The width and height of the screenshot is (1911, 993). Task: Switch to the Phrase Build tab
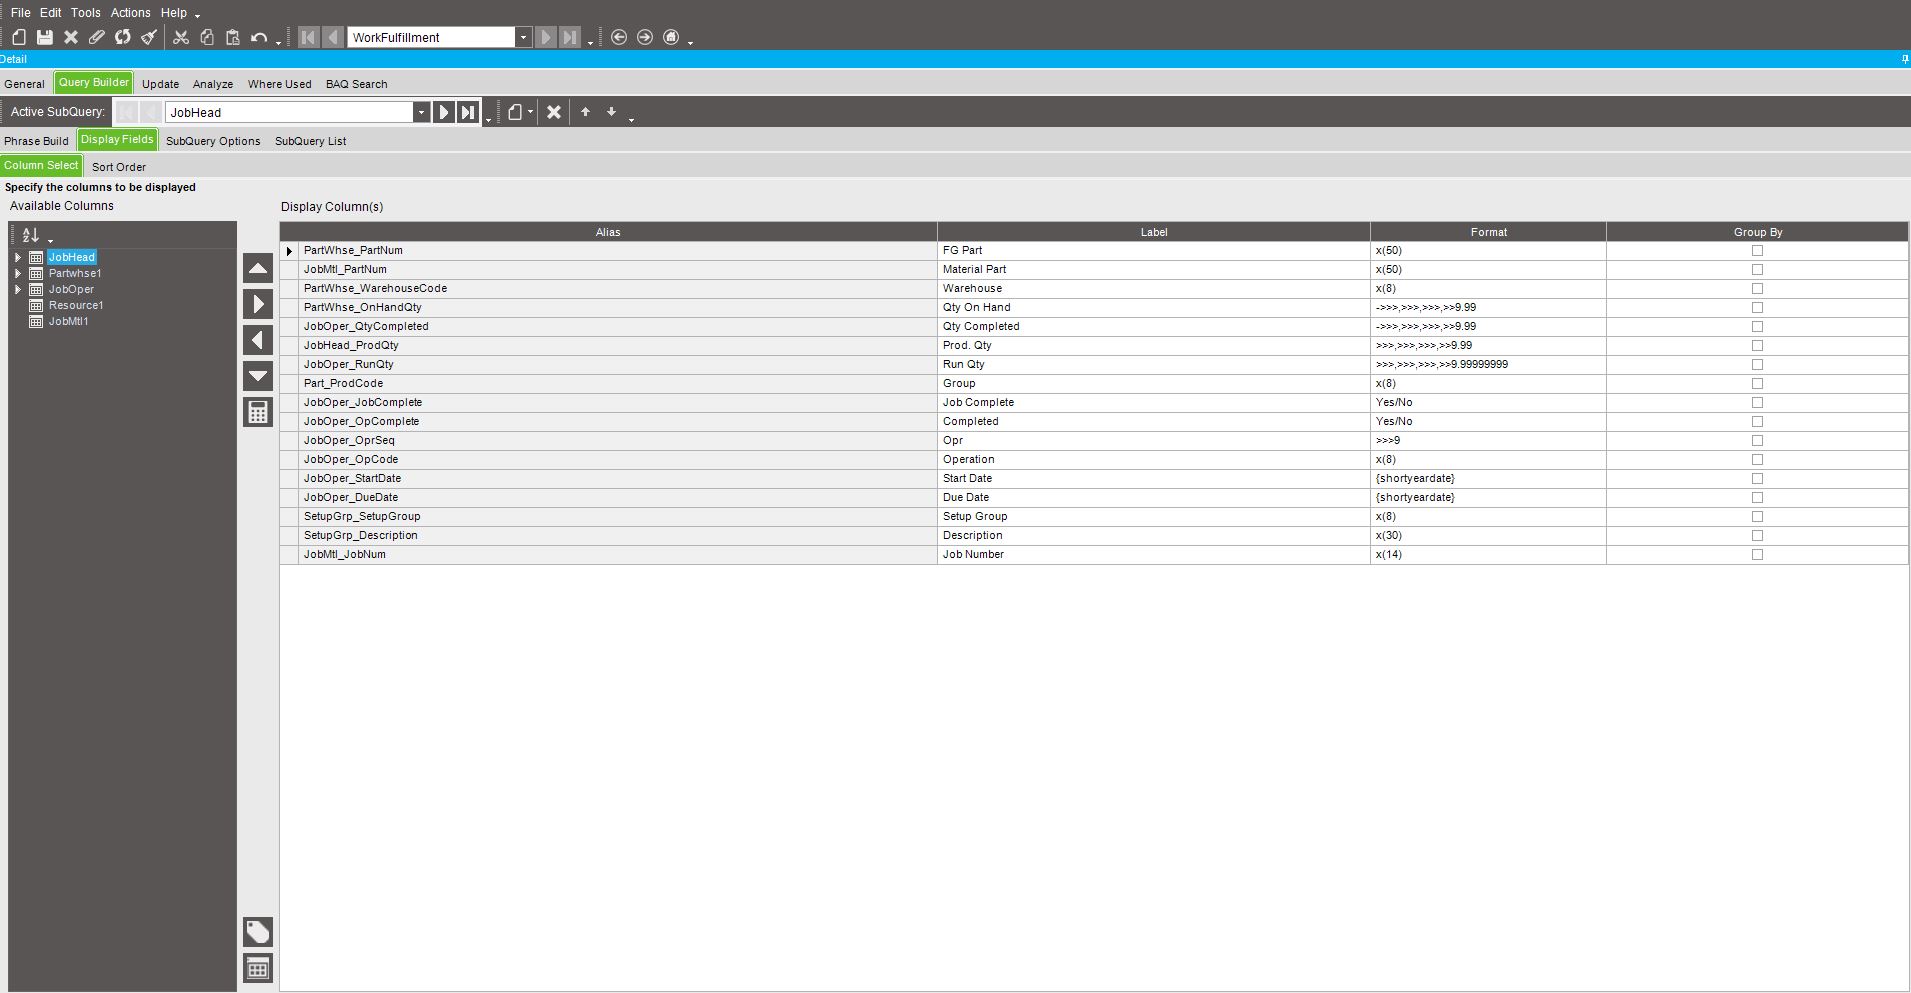pyautogui.click(x=37, y=141)
